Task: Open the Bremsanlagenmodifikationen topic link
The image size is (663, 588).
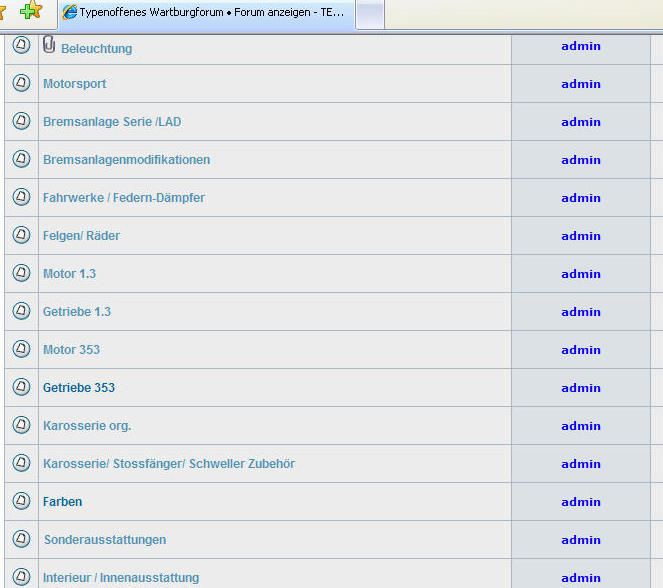Action: 126,160
